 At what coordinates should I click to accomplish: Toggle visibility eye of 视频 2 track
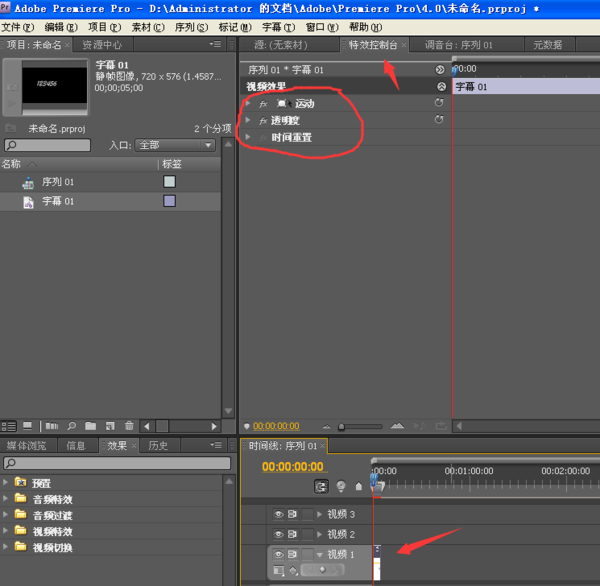279,534
